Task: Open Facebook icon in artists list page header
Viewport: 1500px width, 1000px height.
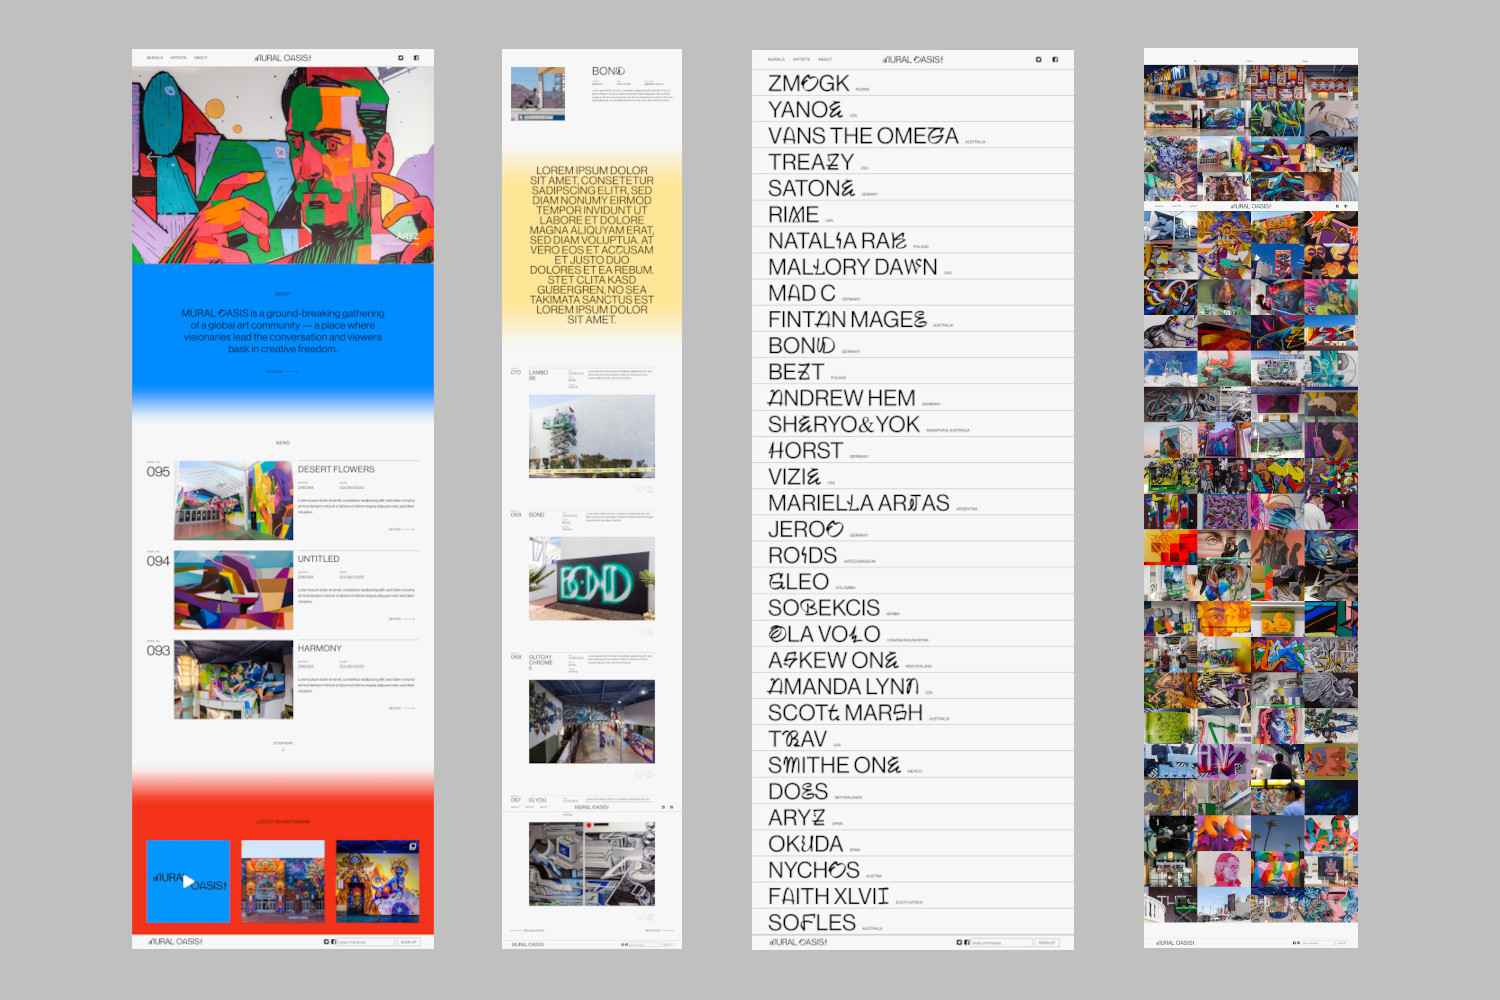Action: click(1055, 59)
